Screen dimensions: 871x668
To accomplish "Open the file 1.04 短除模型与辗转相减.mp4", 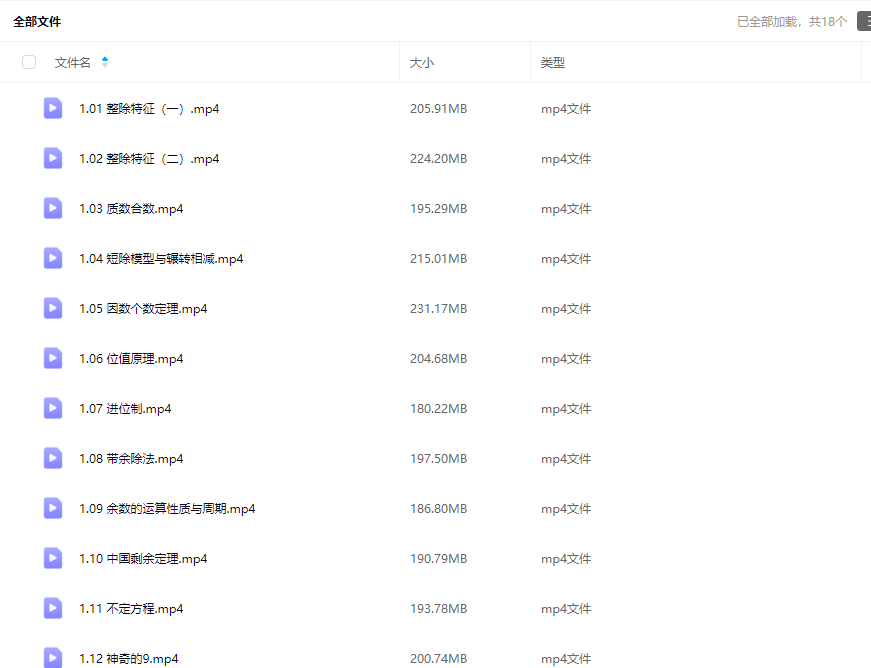I will click(x=161, y=259).
